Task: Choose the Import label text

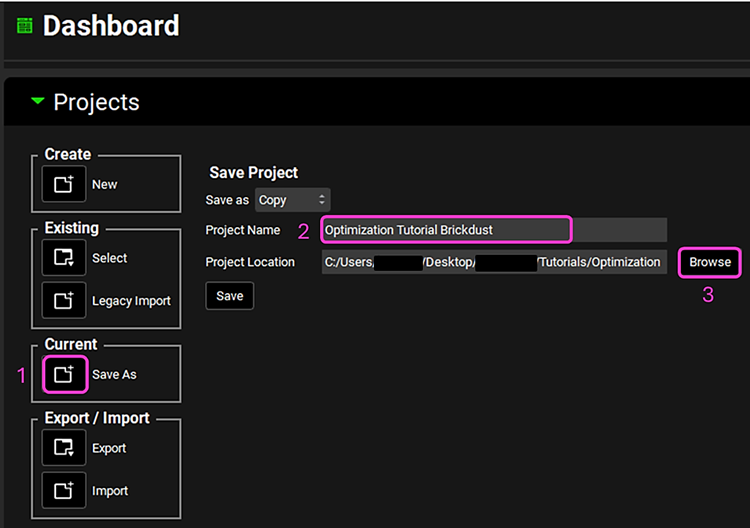Action: pyautogui.click(x=110, y=491)
